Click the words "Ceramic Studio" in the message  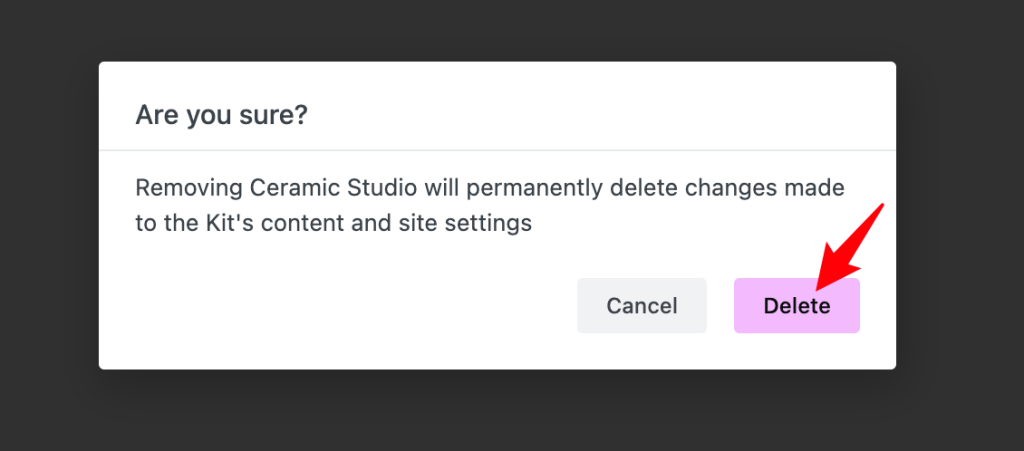tap(334, 189)
